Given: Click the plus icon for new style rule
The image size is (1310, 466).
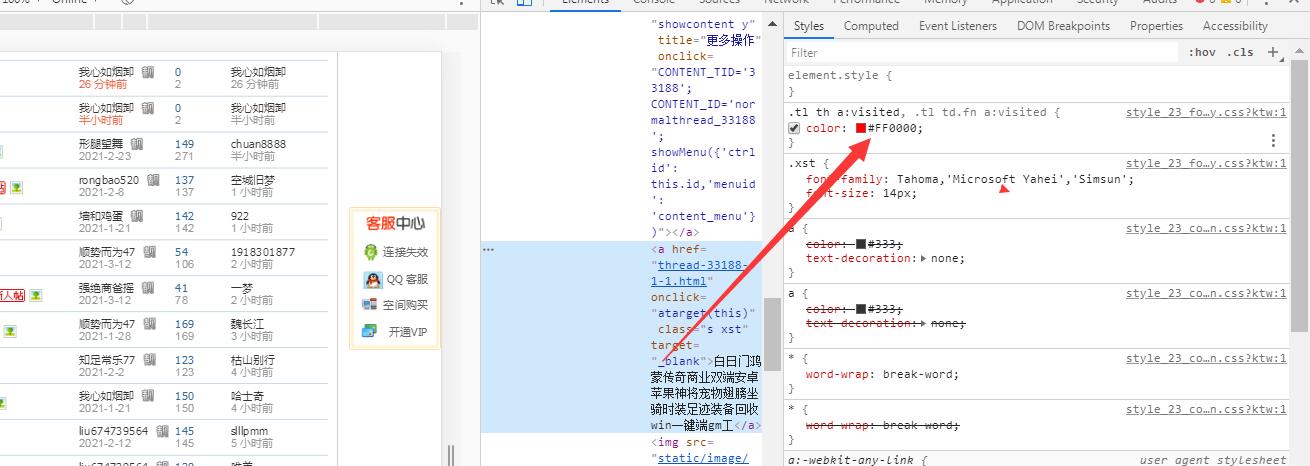Looking at the screenshot, I should [1273, 52].
